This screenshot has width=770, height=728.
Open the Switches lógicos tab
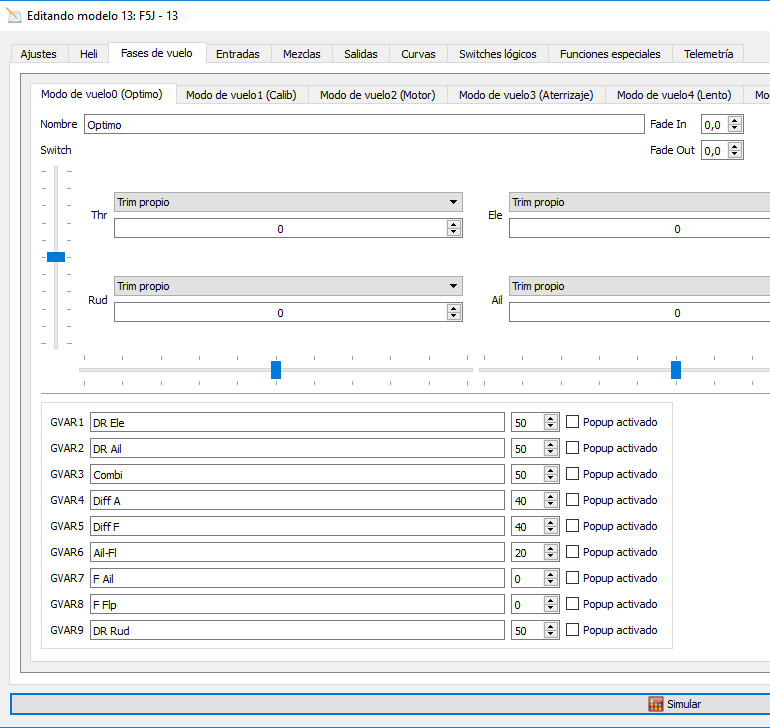497,54
